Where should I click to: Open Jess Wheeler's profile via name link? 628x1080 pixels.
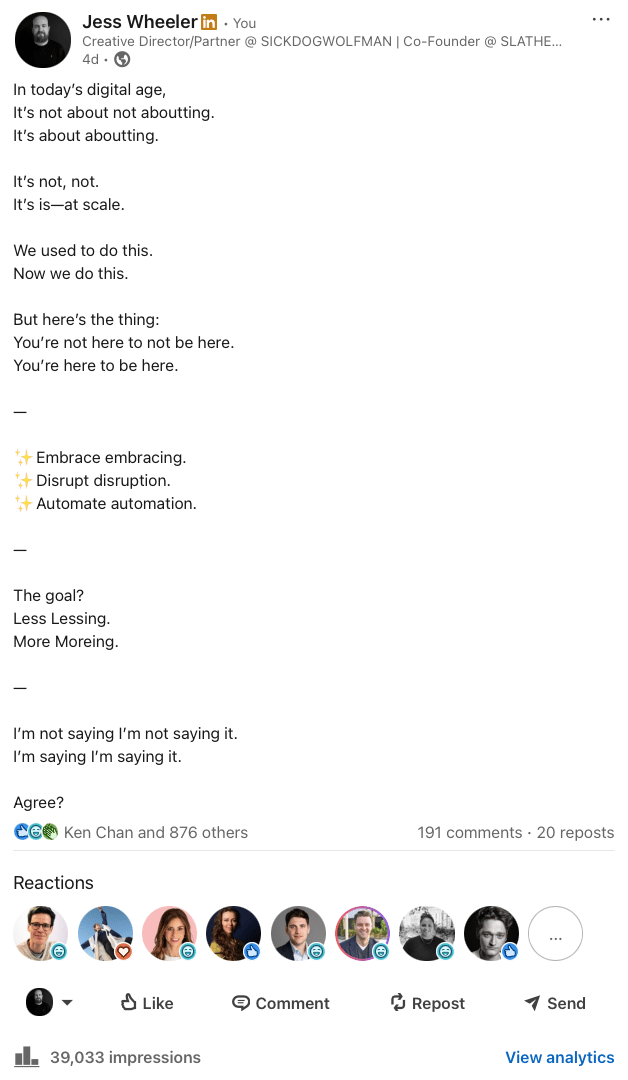click(x=140, y=22)
